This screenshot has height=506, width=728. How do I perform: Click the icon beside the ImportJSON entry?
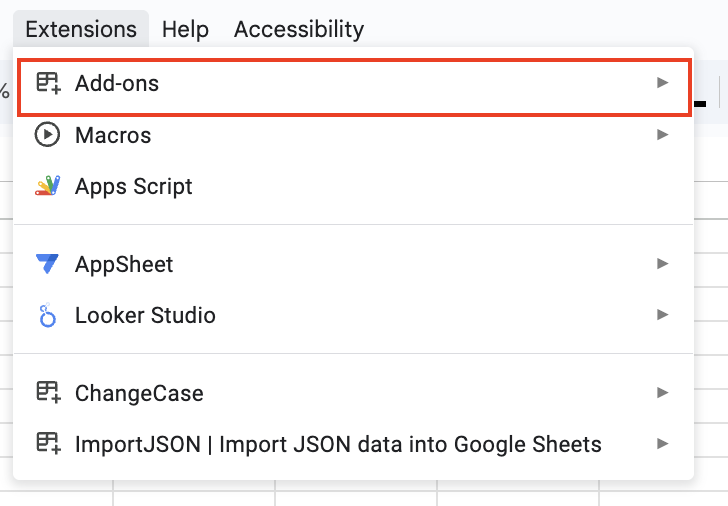tap(47, 444)
